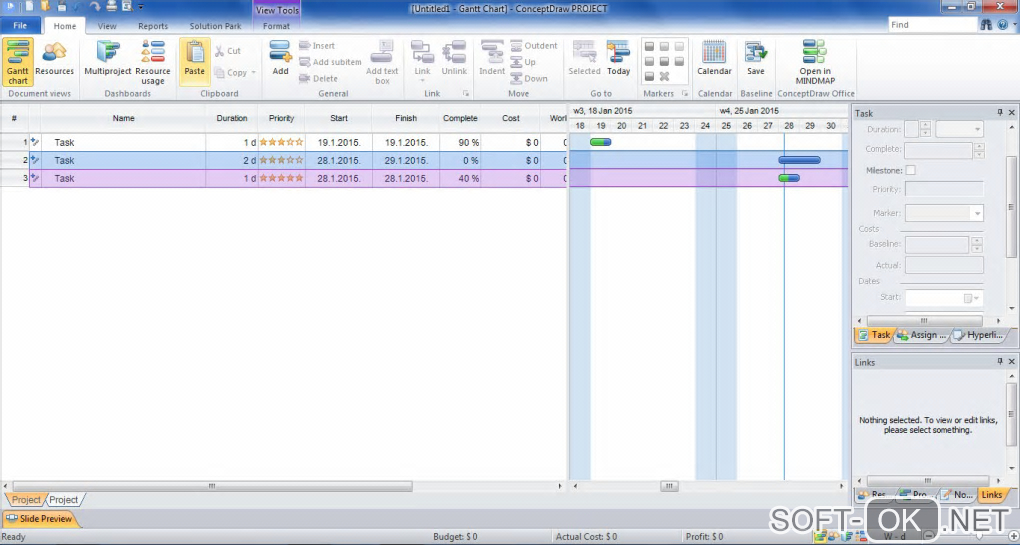Switch to the Hyperlinks panel tab
This screenshot has width=1020, height=545.
coord(980,335)
